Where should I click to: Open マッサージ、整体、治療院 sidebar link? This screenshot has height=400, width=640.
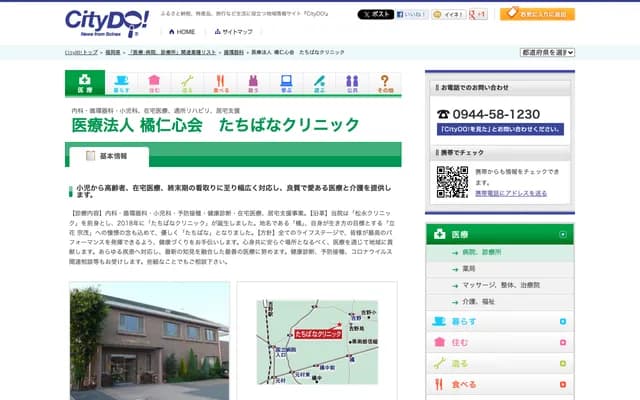(x=501, y=285)
